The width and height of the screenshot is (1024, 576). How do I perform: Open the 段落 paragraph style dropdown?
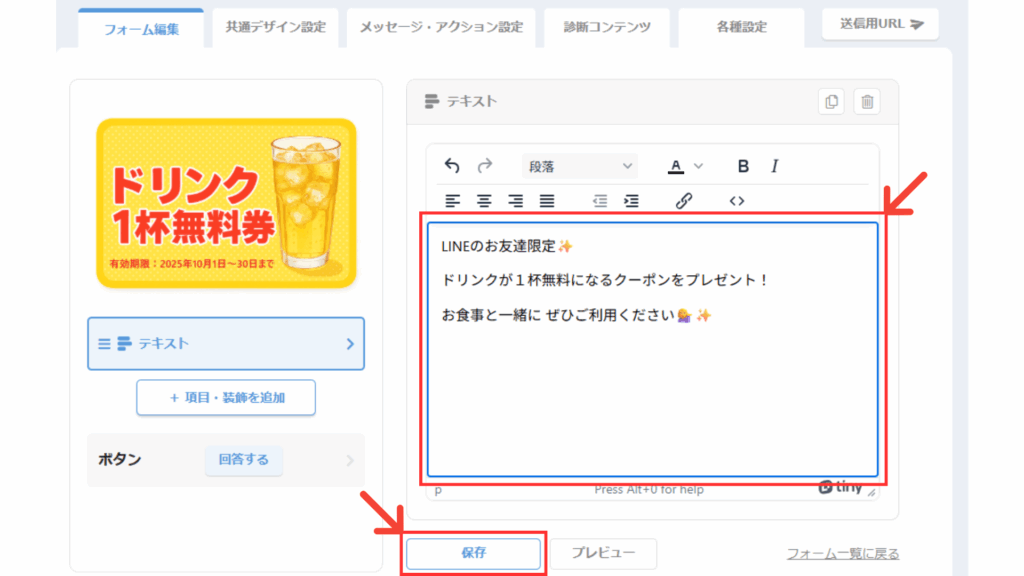[x=581, y=166]
